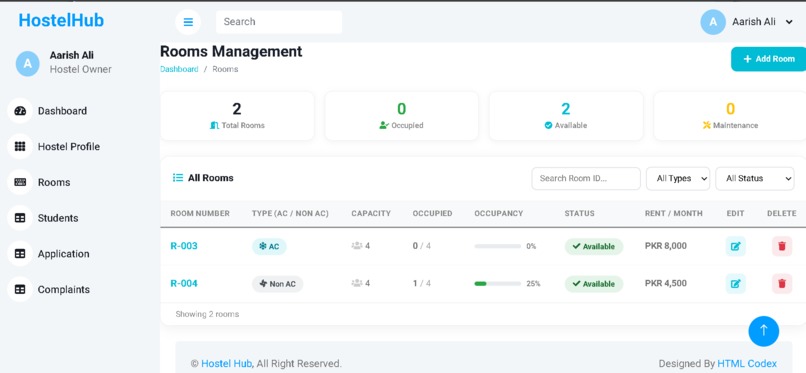The height and width of the screenshot is (373, 806).
Task: Click the Complaints table icon in sidebar
Action: click(20, 289)
